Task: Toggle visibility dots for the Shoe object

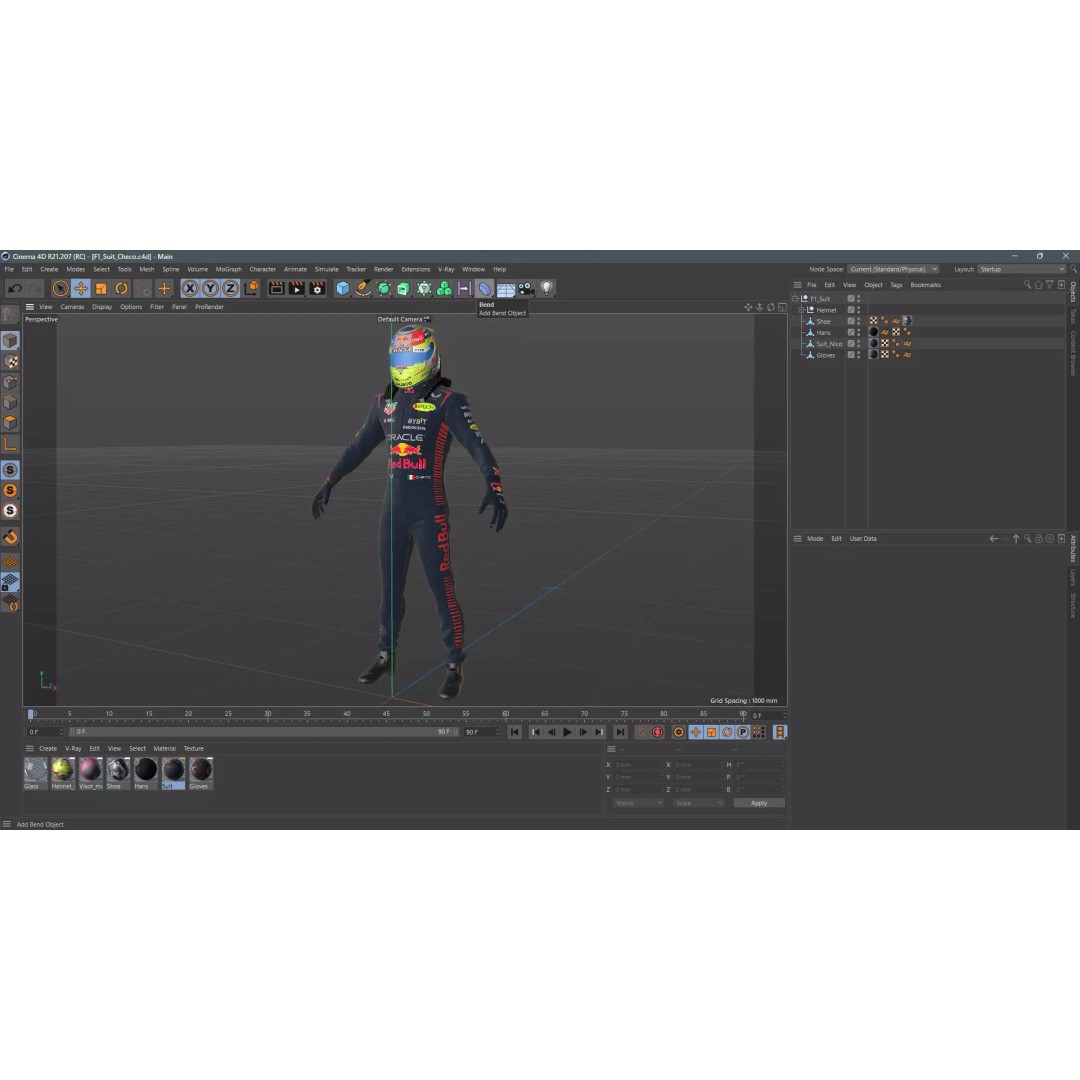Action: pyautogui.click(x=858, y=321)
